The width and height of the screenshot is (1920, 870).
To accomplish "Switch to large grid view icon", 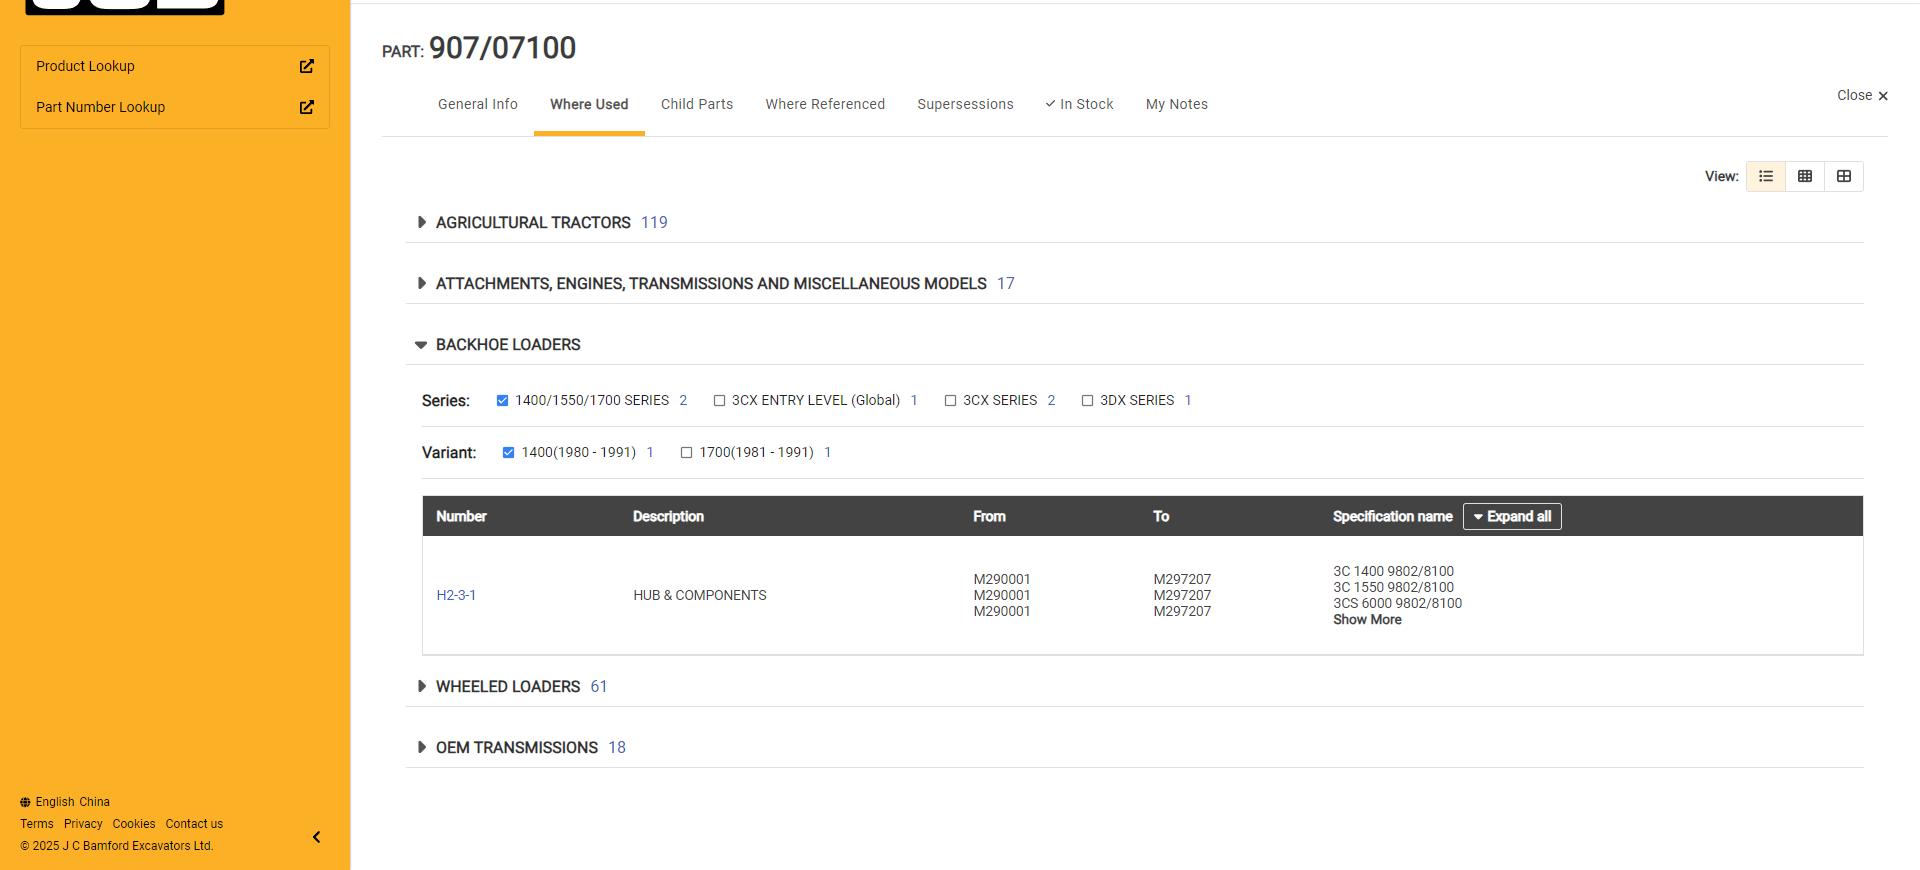I will pos(1844,177).
